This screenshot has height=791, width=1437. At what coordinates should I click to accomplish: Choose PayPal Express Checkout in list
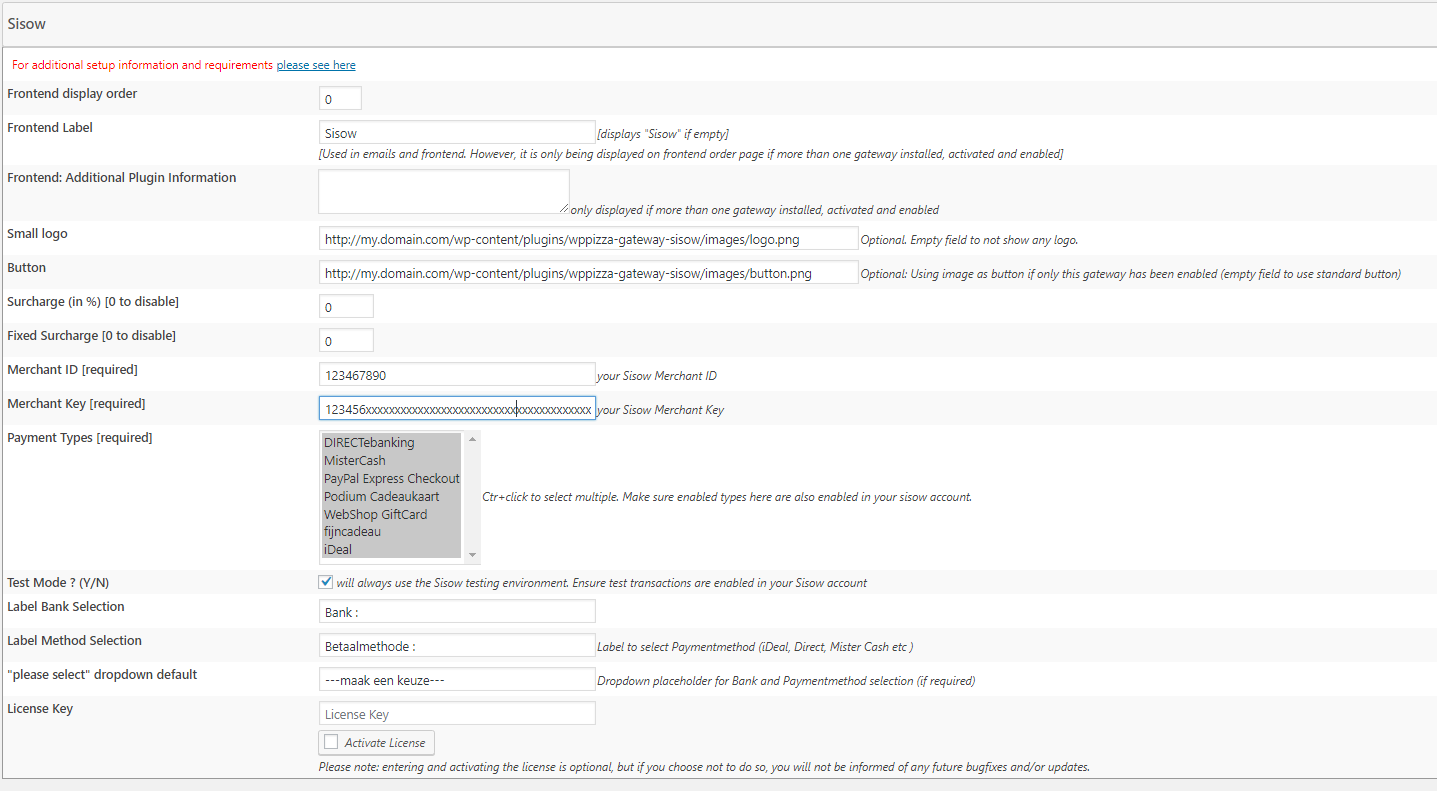[391, 478]
